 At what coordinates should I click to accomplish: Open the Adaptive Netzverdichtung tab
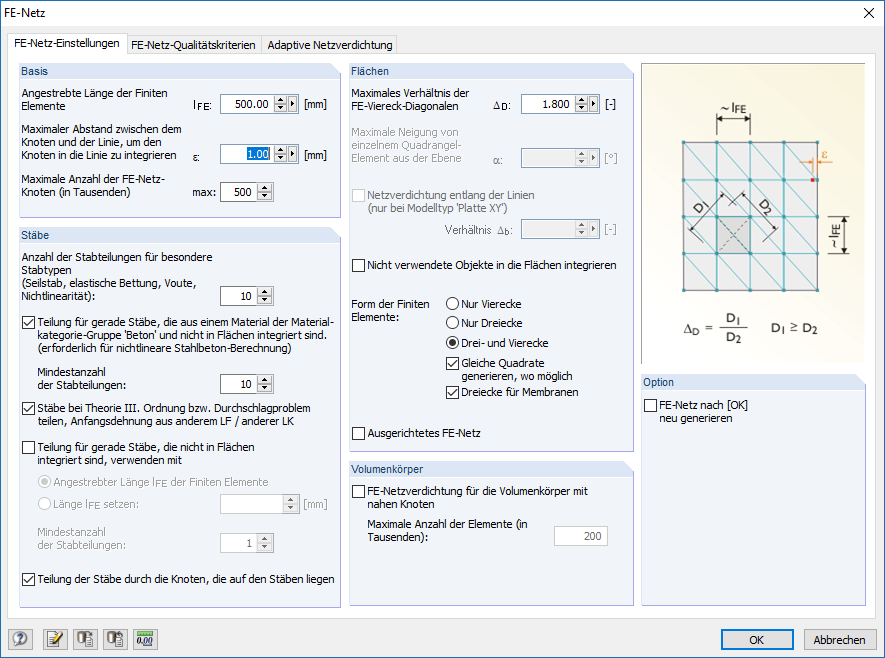(x=329, y=45)
